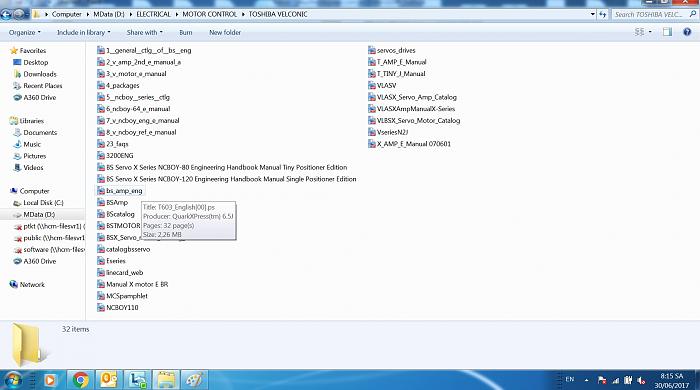Select the servos_drives file

click(392, 50)
